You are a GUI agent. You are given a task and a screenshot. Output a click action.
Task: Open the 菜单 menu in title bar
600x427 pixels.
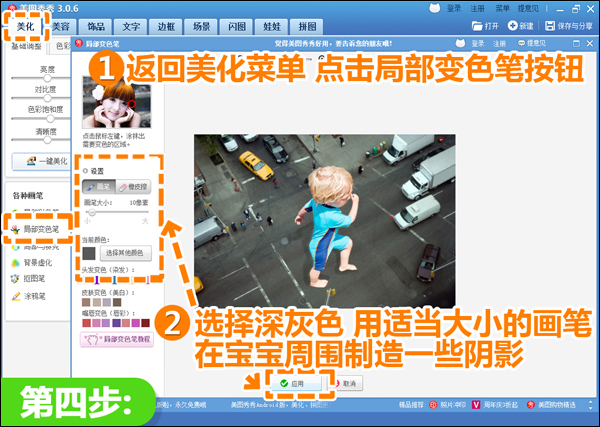pyautogui.click(x=502, y=8)
